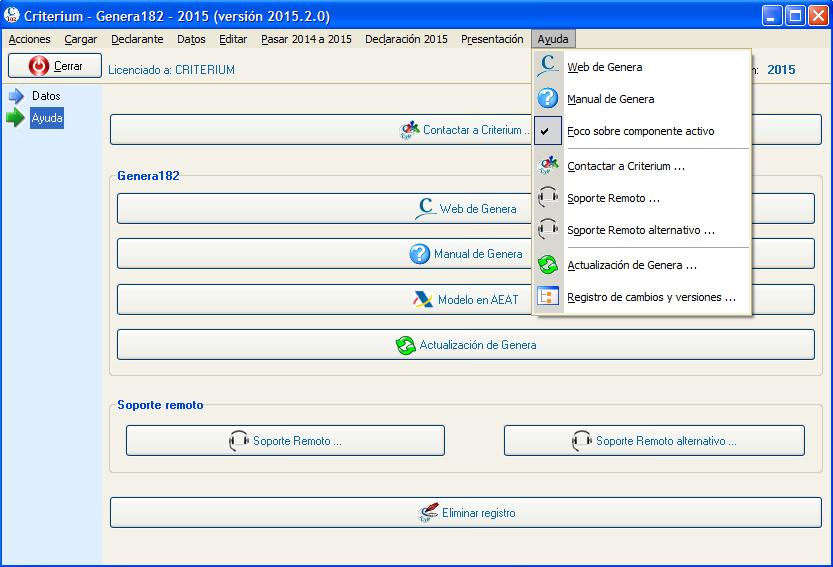Click the Modelo en AEAT button label
The width and height of the screenshot is (833, 567).
478,300
